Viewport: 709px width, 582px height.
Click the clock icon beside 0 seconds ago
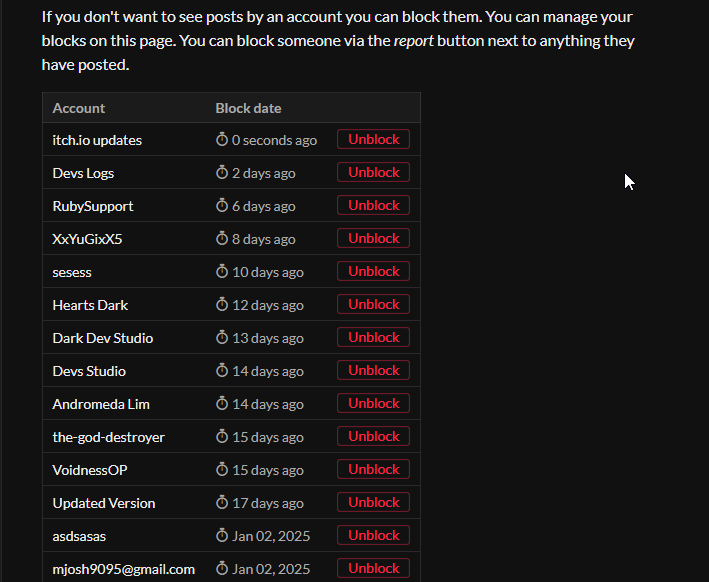(222, 140)
